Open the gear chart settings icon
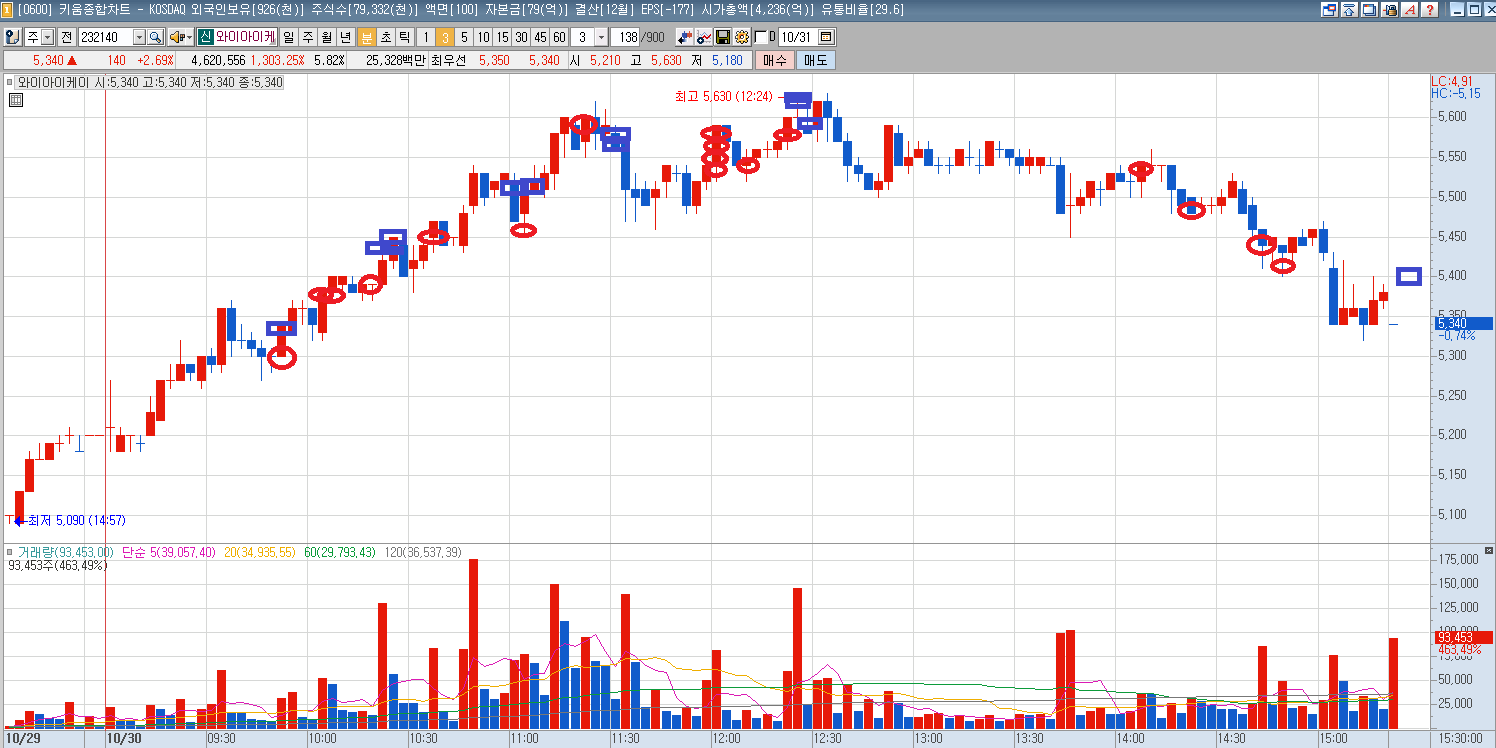 [x=741, y=37]
